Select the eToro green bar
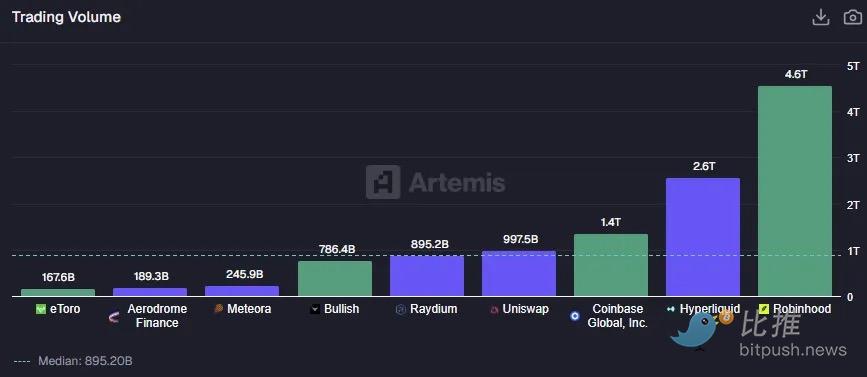867x377 pixels. coord(58,292)
